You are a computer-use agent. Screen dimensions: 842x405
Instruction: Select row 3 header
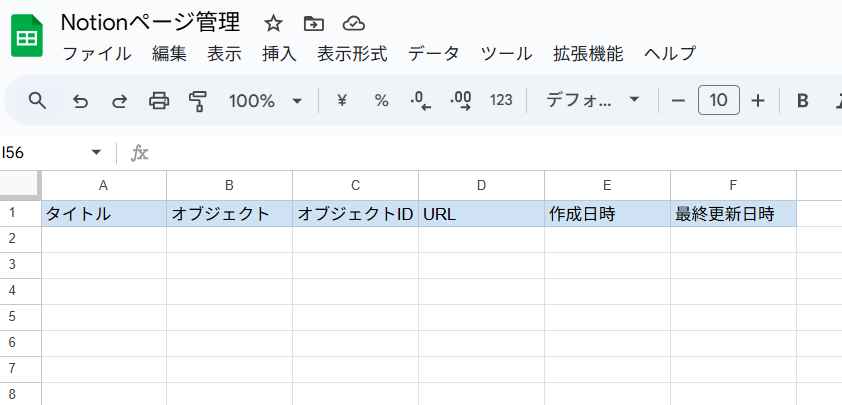tap(20, 265)
